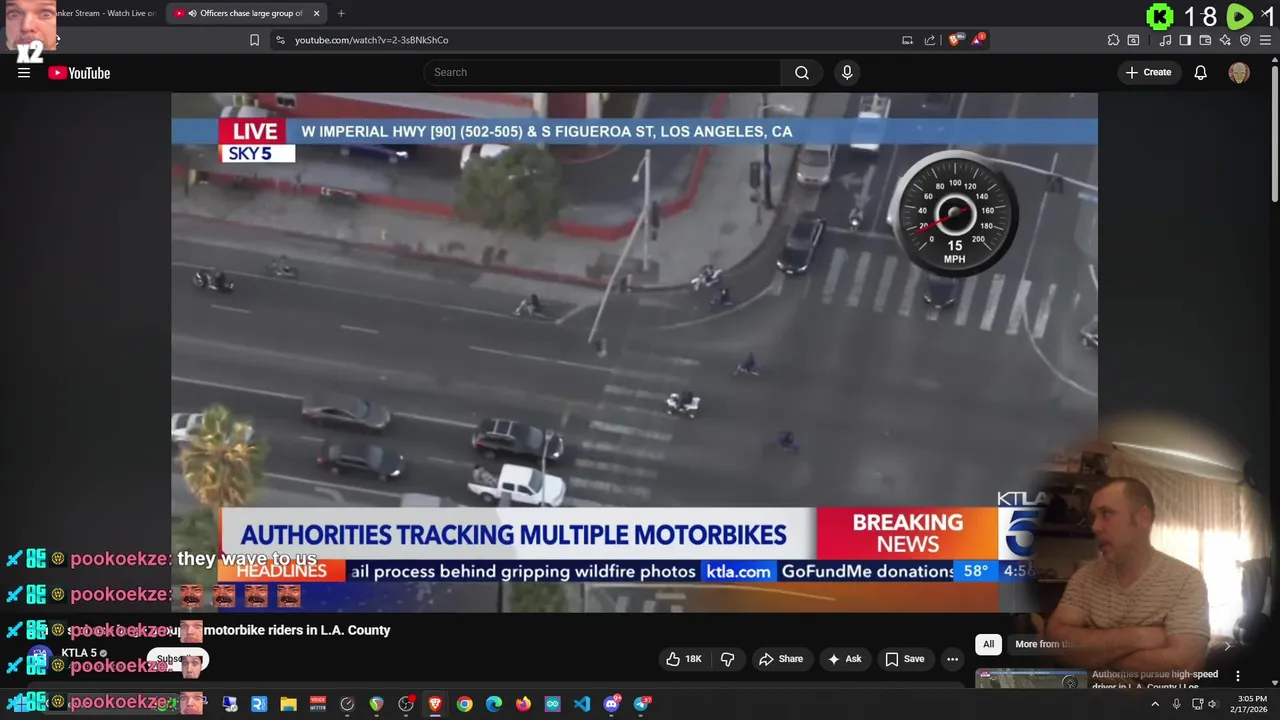Click the video player to pause
This screenshot has width=1280, height=720.
634,352
